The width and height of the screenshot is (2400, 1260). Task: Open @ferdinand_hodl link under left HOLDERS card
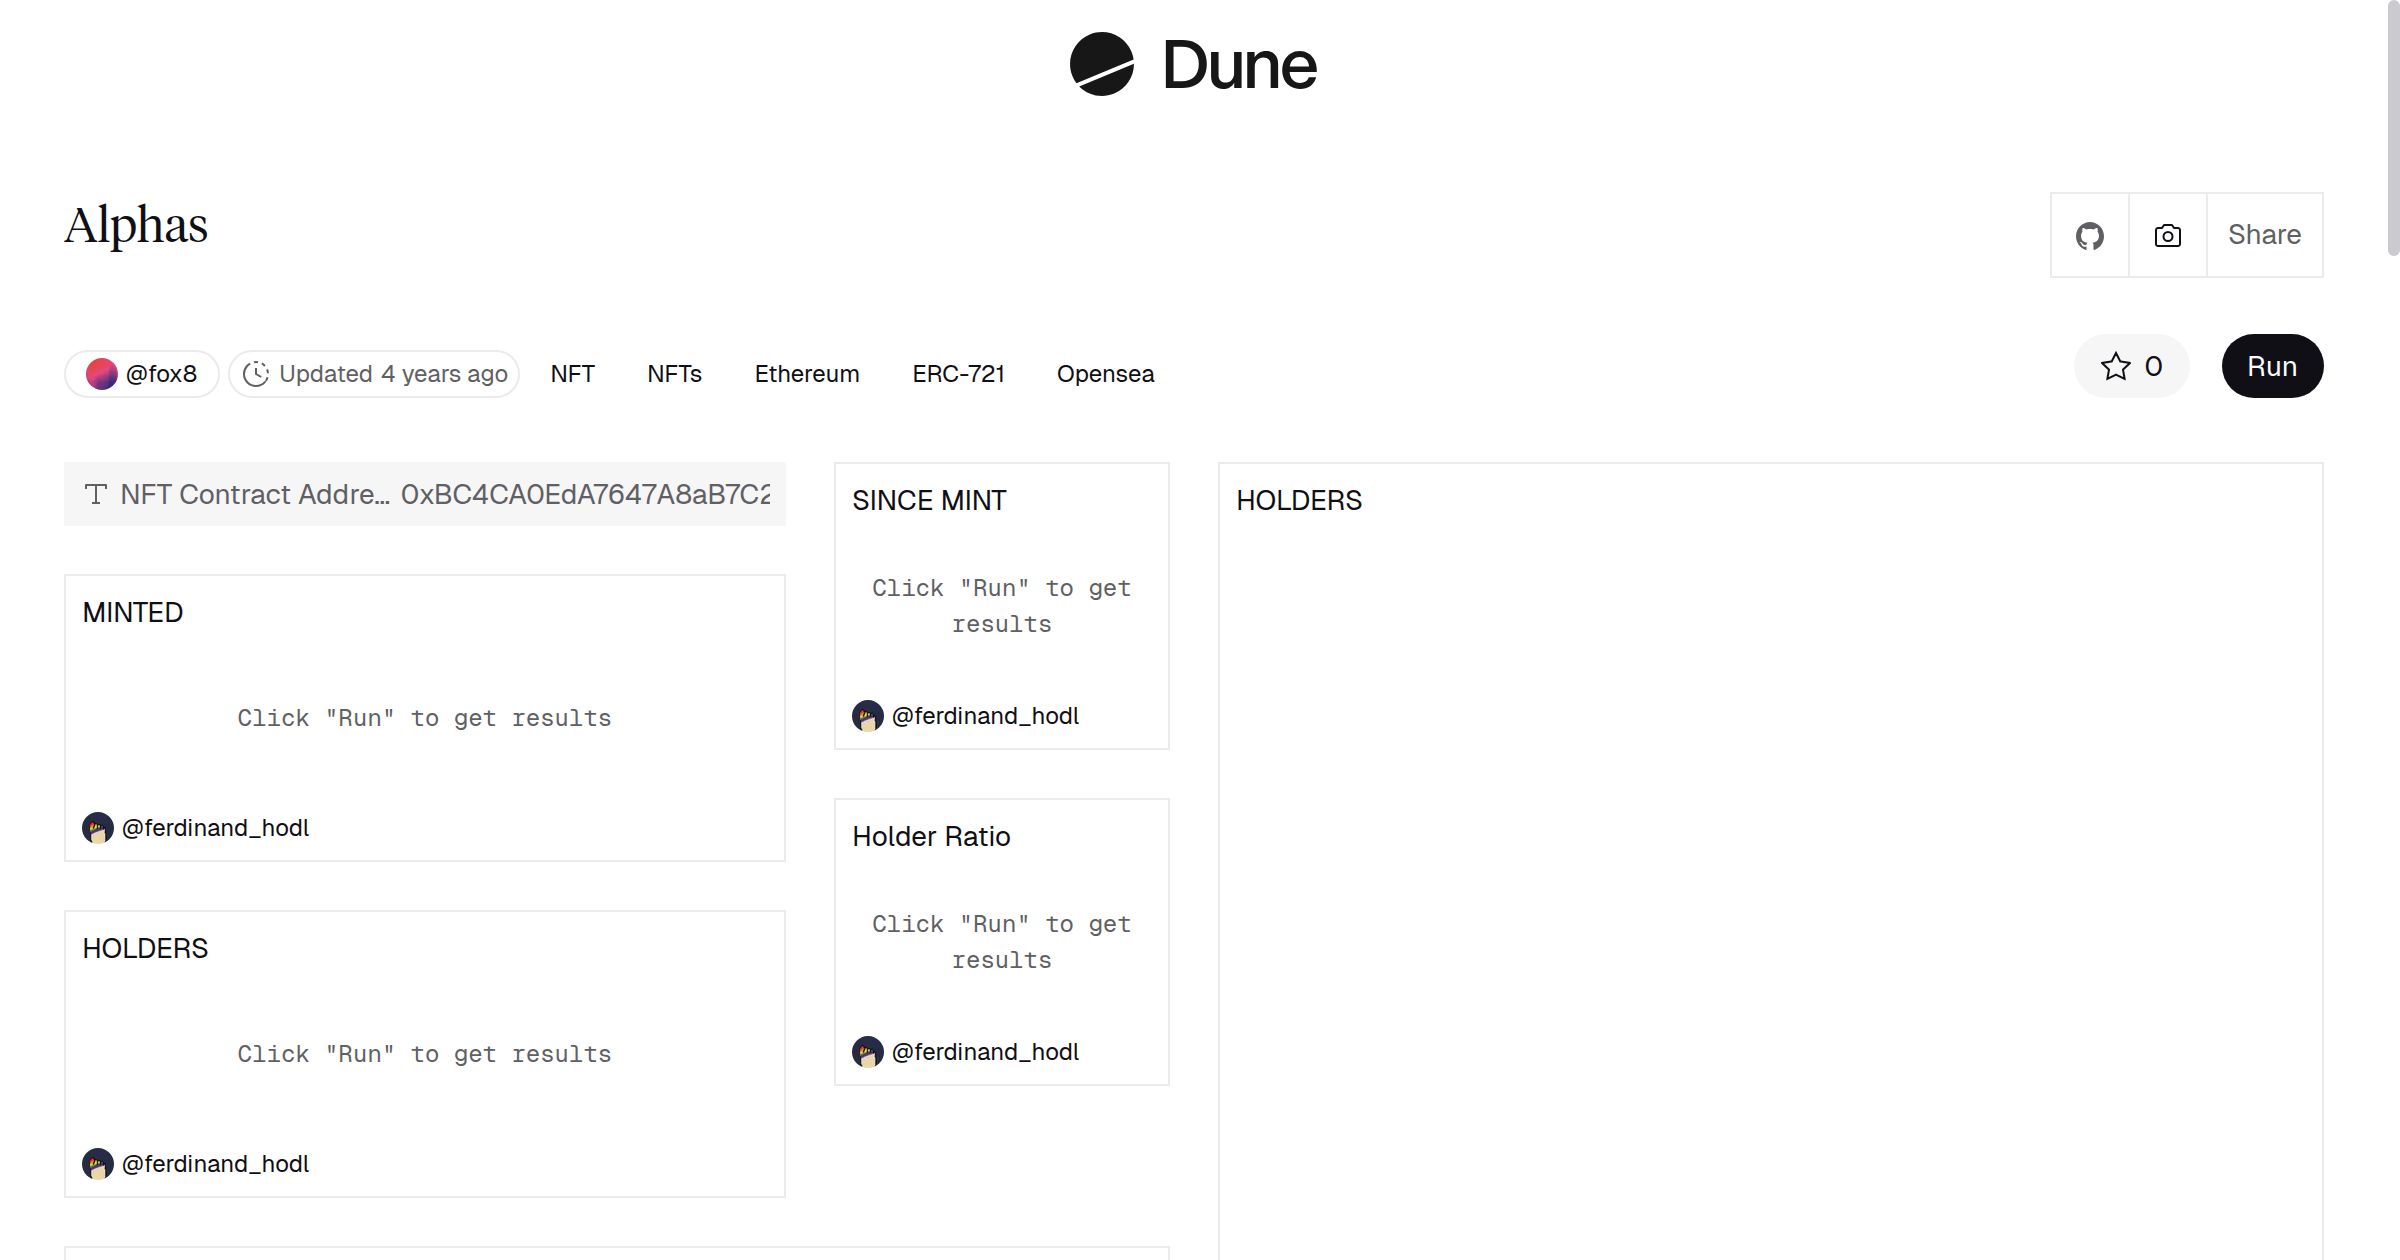(214, 1164)
